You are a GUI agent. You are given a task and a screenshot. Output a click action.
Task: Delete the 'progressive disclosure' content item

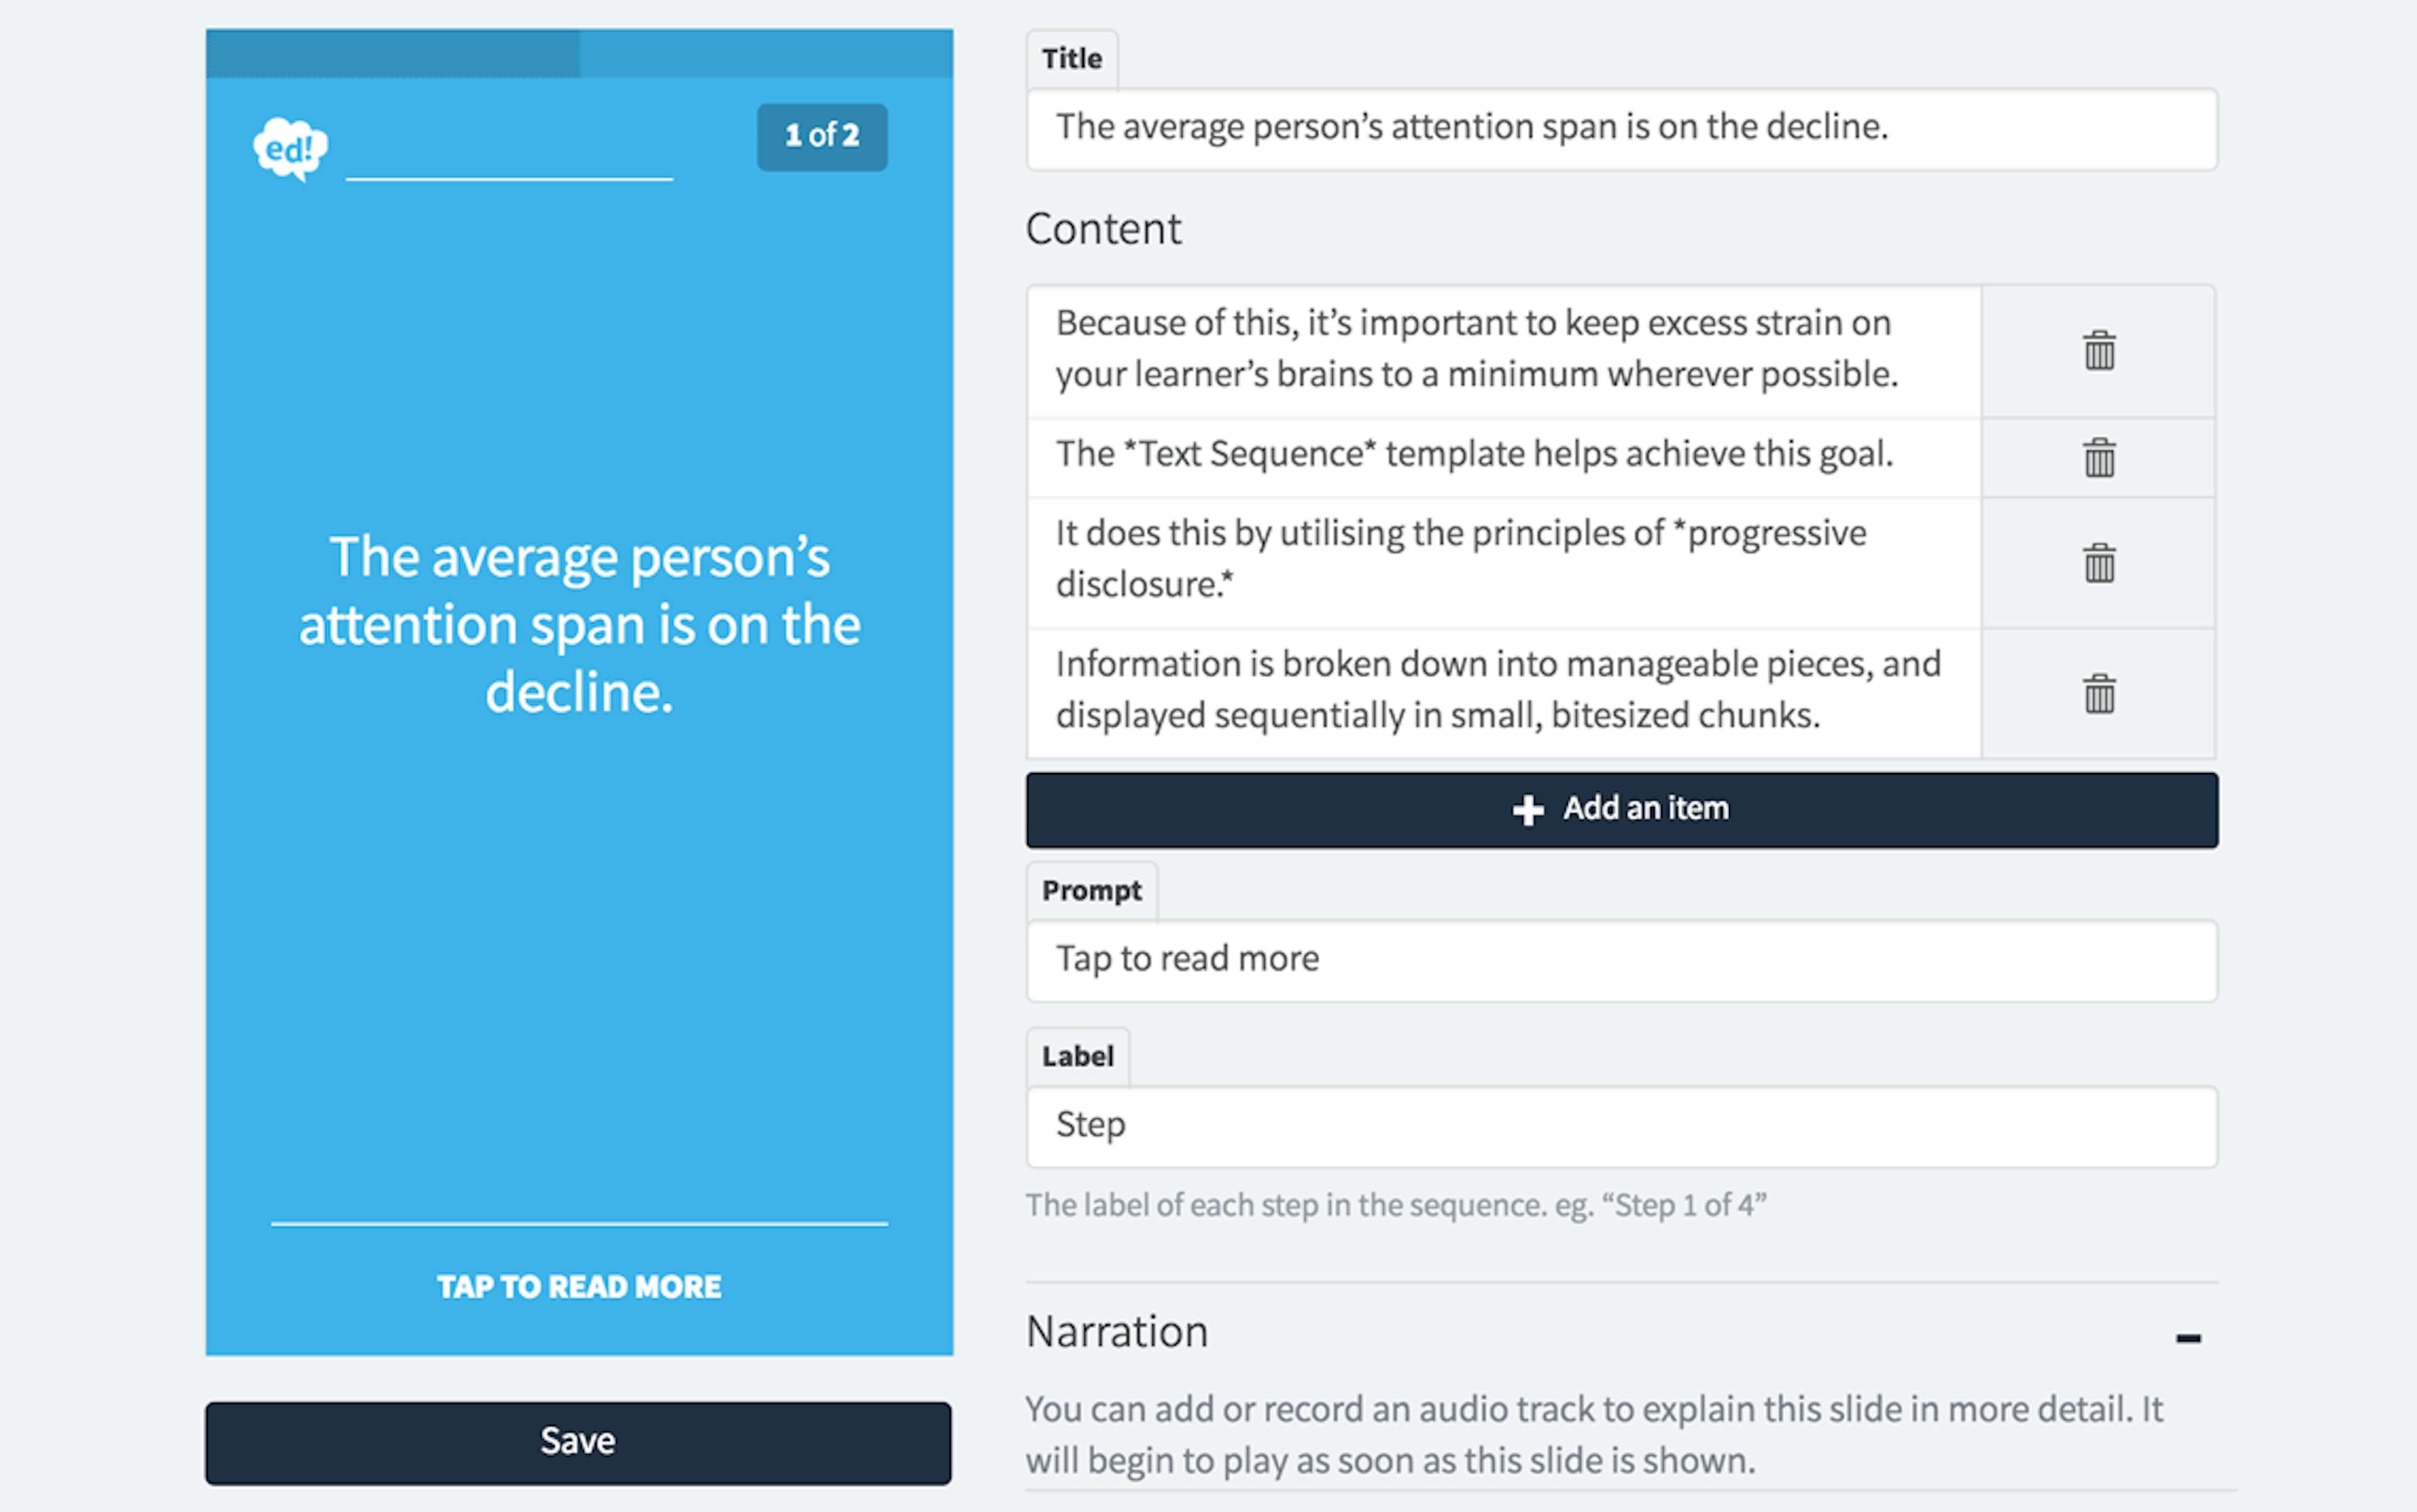(2098, 563)
